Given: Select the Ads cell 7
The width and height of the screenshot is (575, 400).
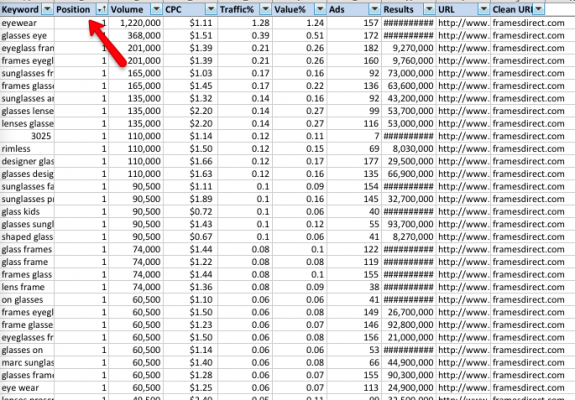Looking at the screenshot, I should tap(354, 136).
